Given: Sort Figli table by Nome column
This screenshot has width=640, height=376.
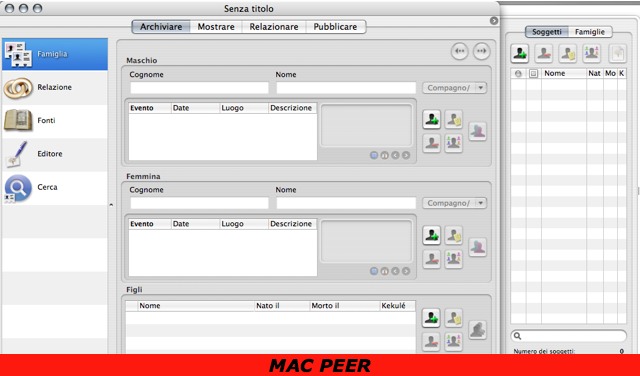Looking at the screenshot, I should [196, 306].
